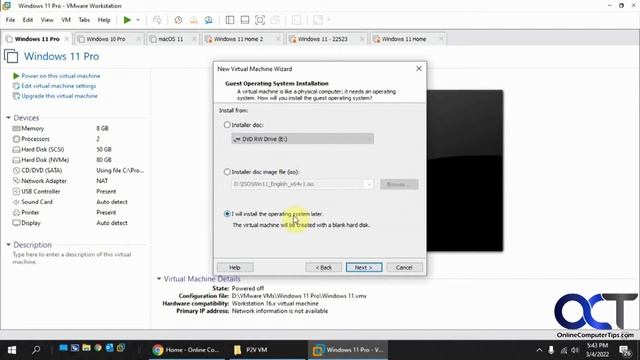The width and height of the screenshot is (640, 360).
Task: Click the Take Snapshot clock icon
Action: tap(178, 20)
